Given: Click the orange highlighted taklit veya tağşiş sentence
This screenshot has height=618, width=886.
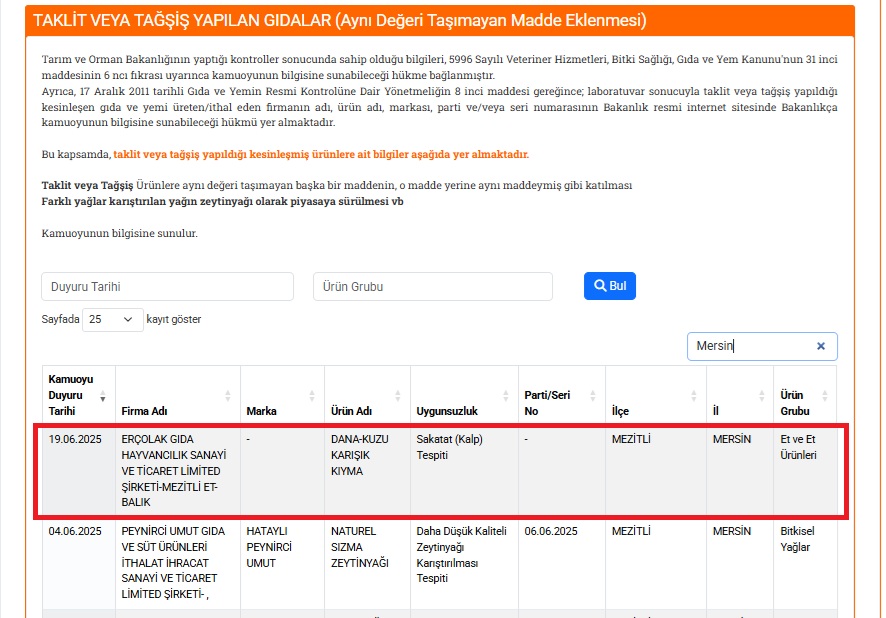Looking at the screenshot, I should (x=321, y=154).
